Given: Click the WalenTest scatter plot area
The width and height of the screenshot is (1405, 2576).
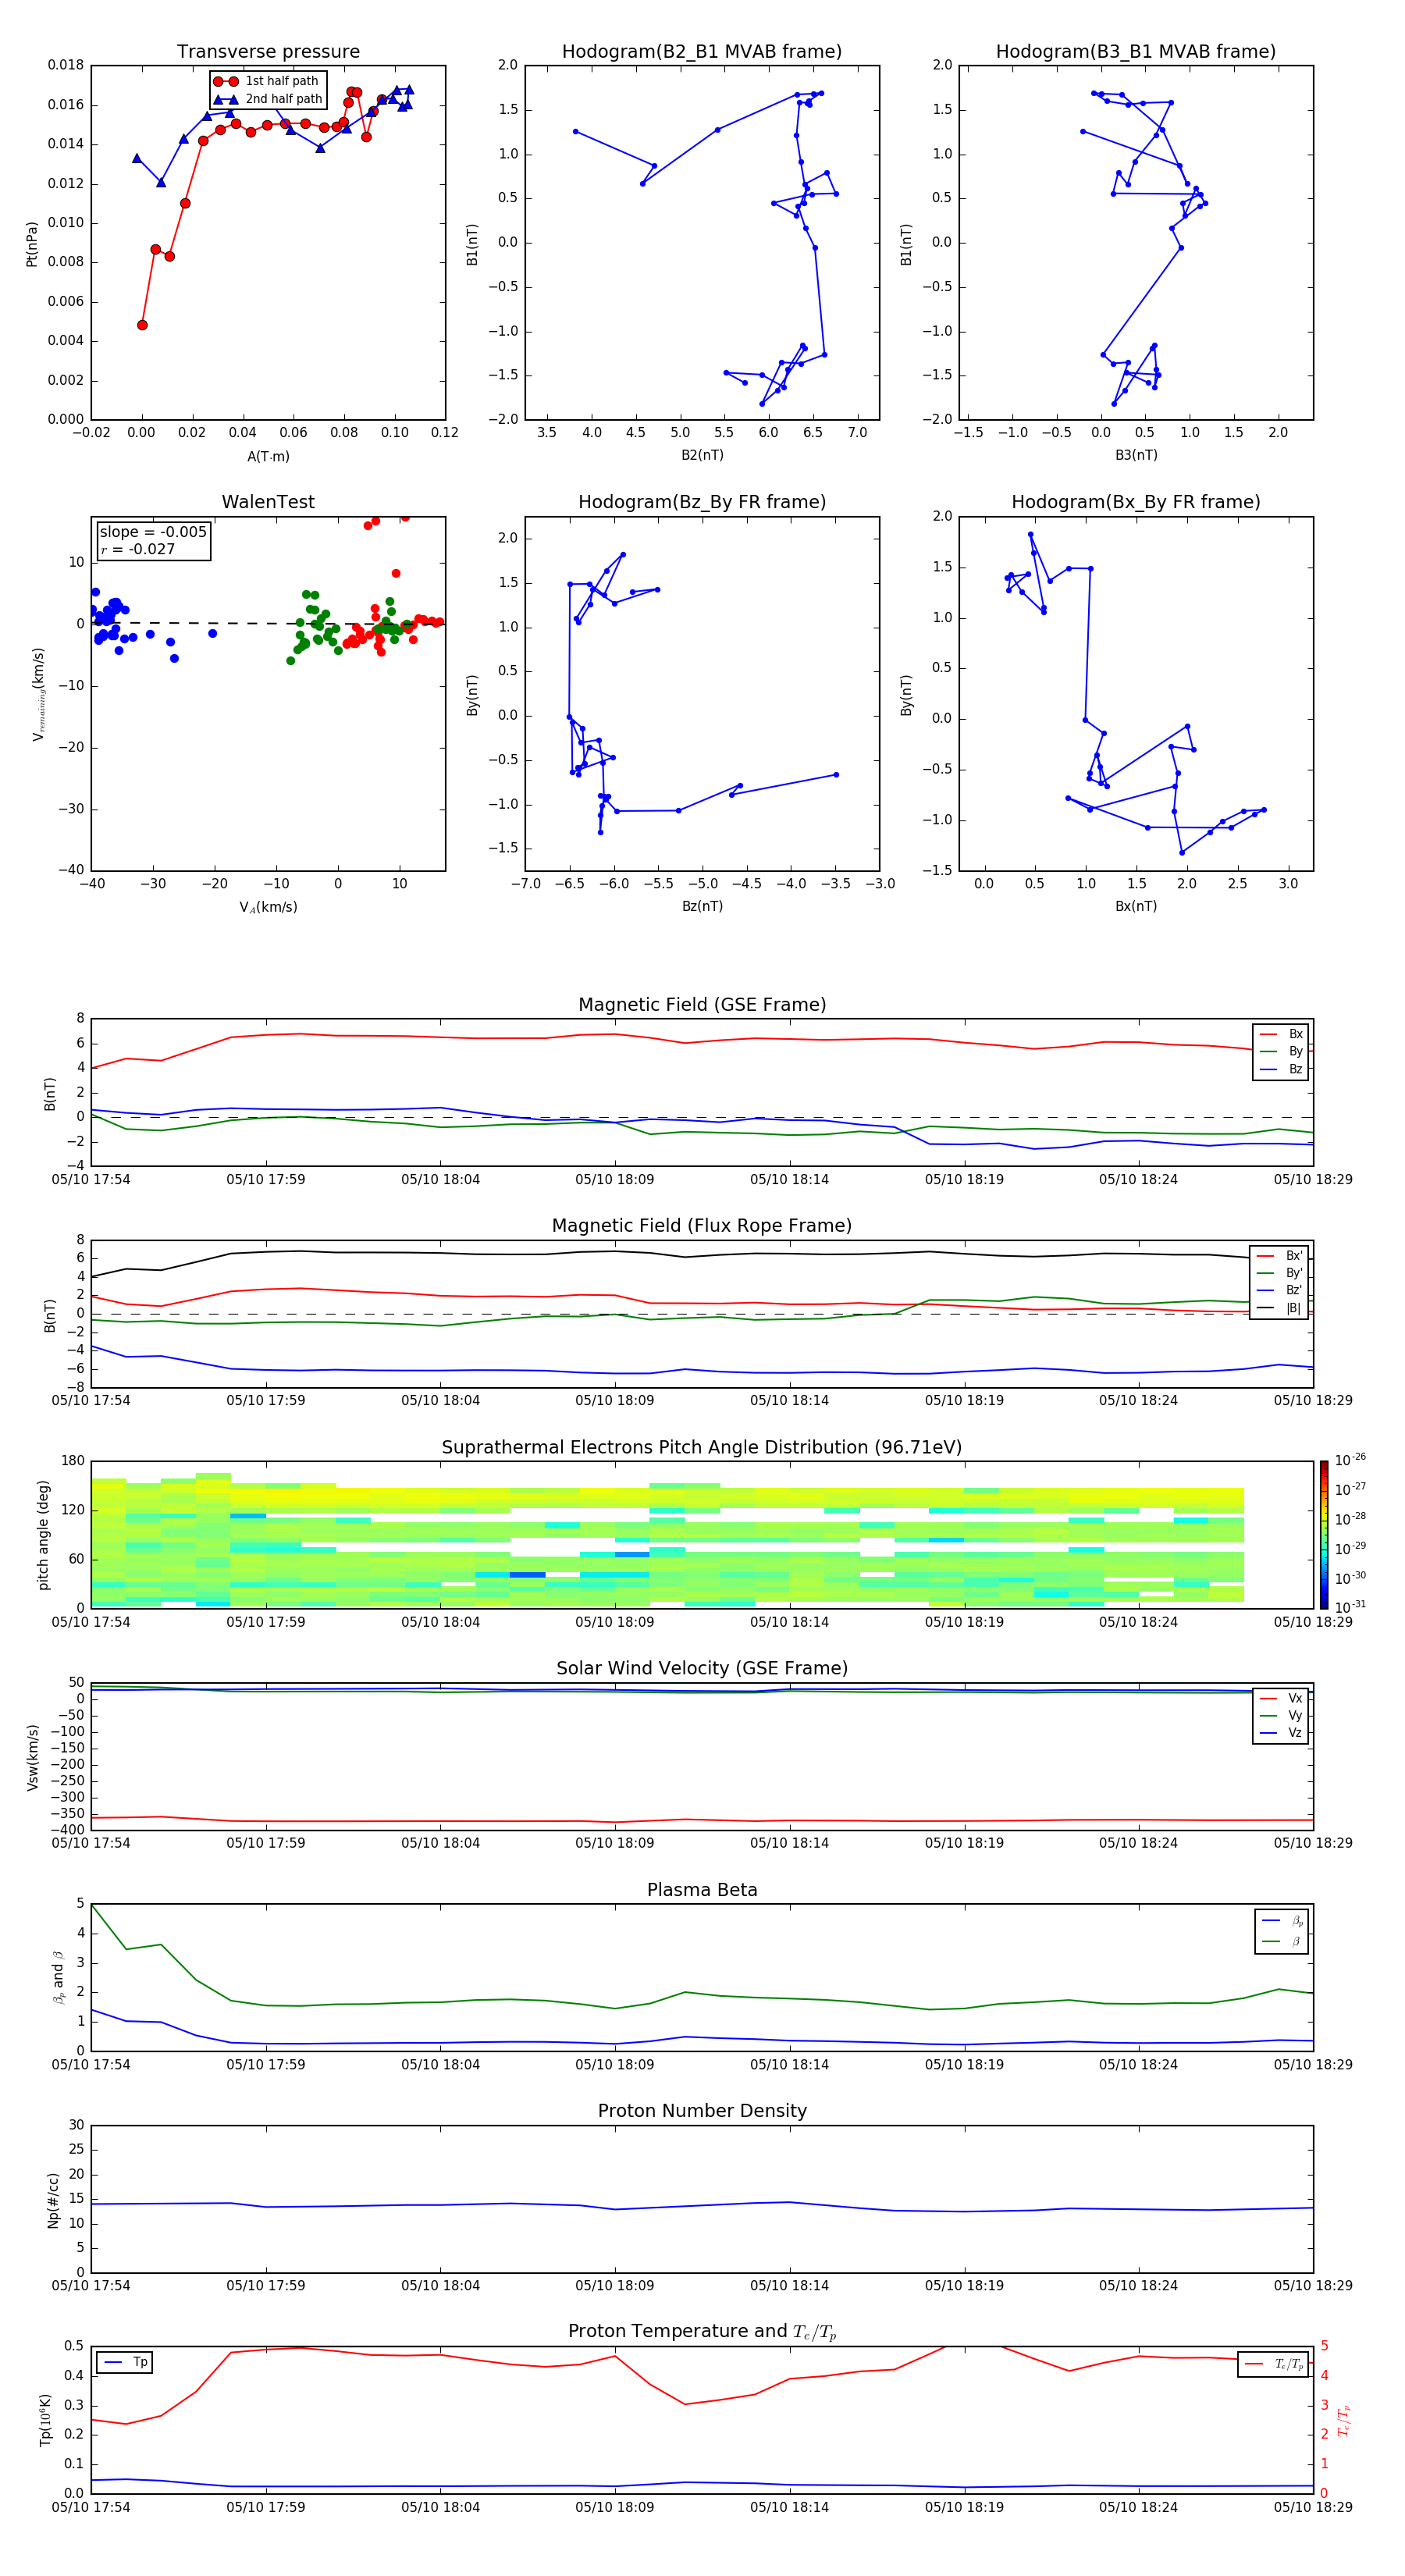Looking at the screenshot, I should (268, 694).
